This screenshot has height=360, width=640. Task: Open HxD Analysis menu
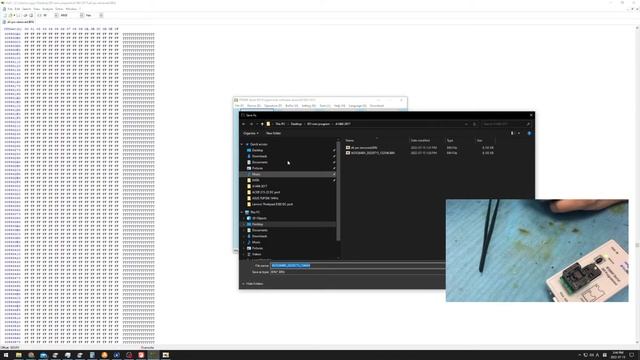tap(48, 9)
